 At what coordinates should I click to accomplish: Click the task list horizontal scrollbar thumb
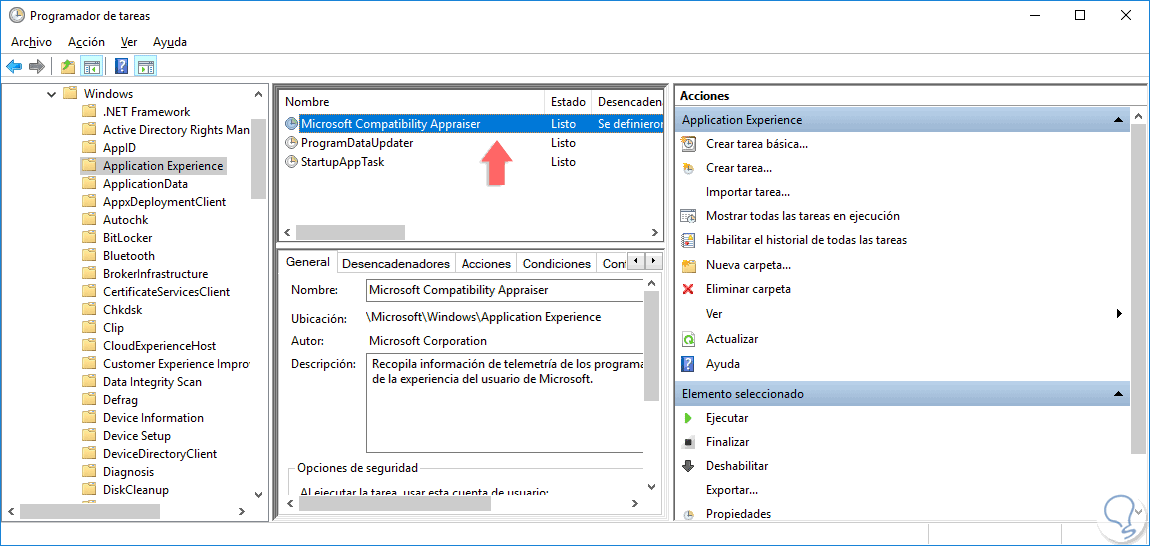(351, 233)
